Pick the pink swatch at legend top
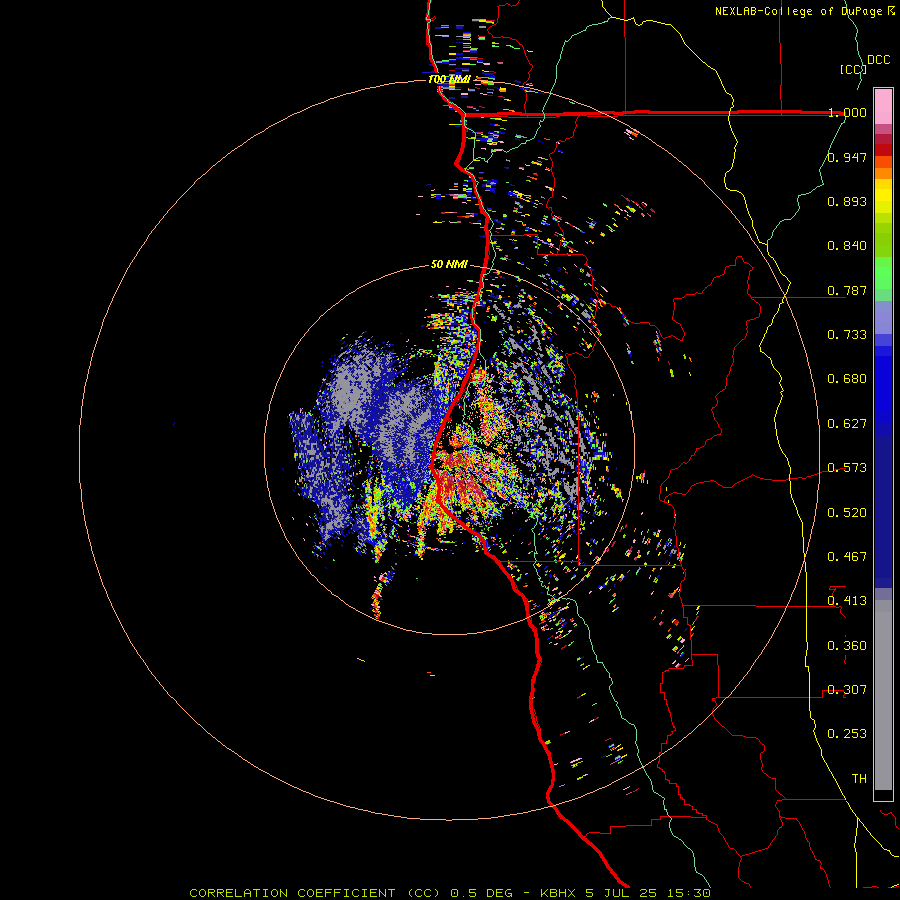Image resolution: width=900 pixels, height=900 pixels. [x=883, y=106]
